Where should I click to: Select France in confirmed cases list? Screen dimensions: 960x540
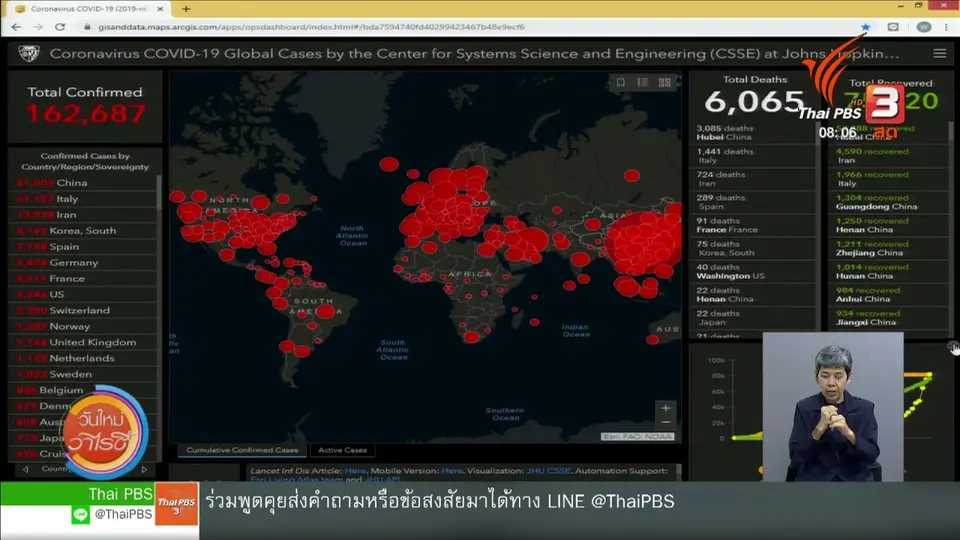click(x=84, y=278)
